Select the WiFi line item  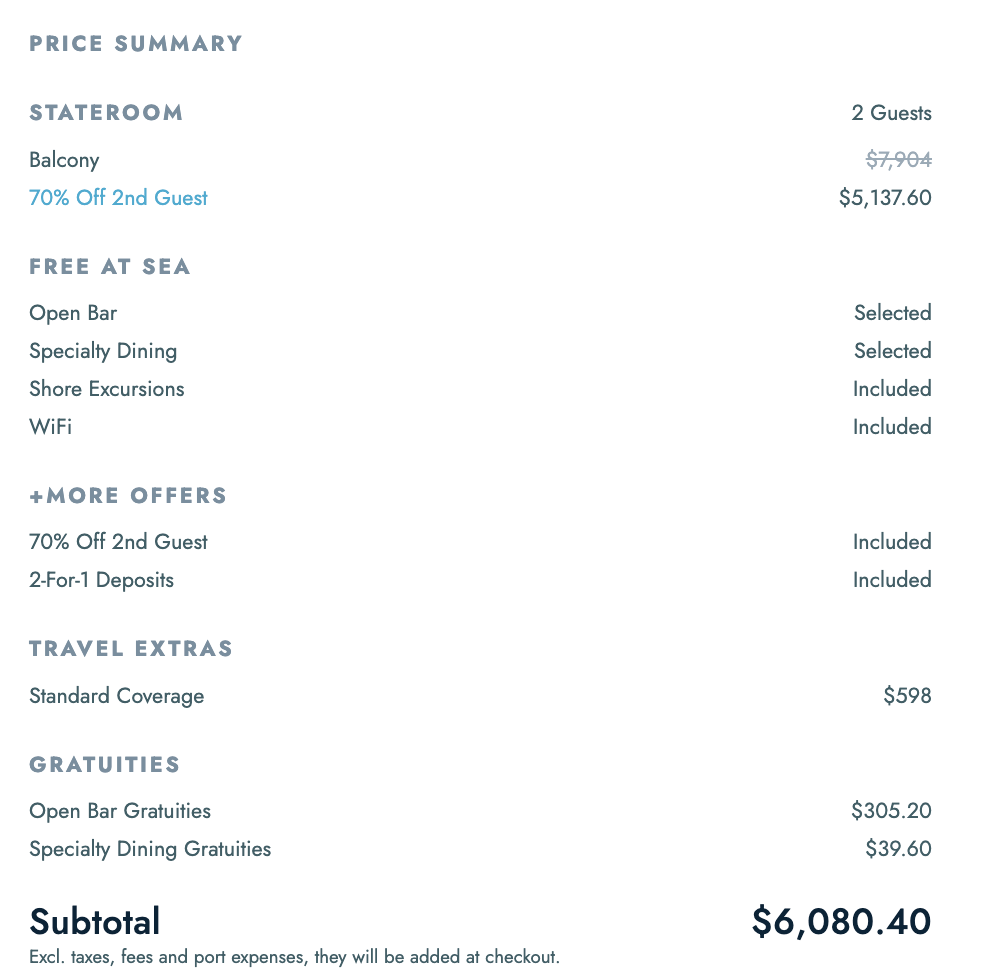pyautogui.click(x=50, y=427)
